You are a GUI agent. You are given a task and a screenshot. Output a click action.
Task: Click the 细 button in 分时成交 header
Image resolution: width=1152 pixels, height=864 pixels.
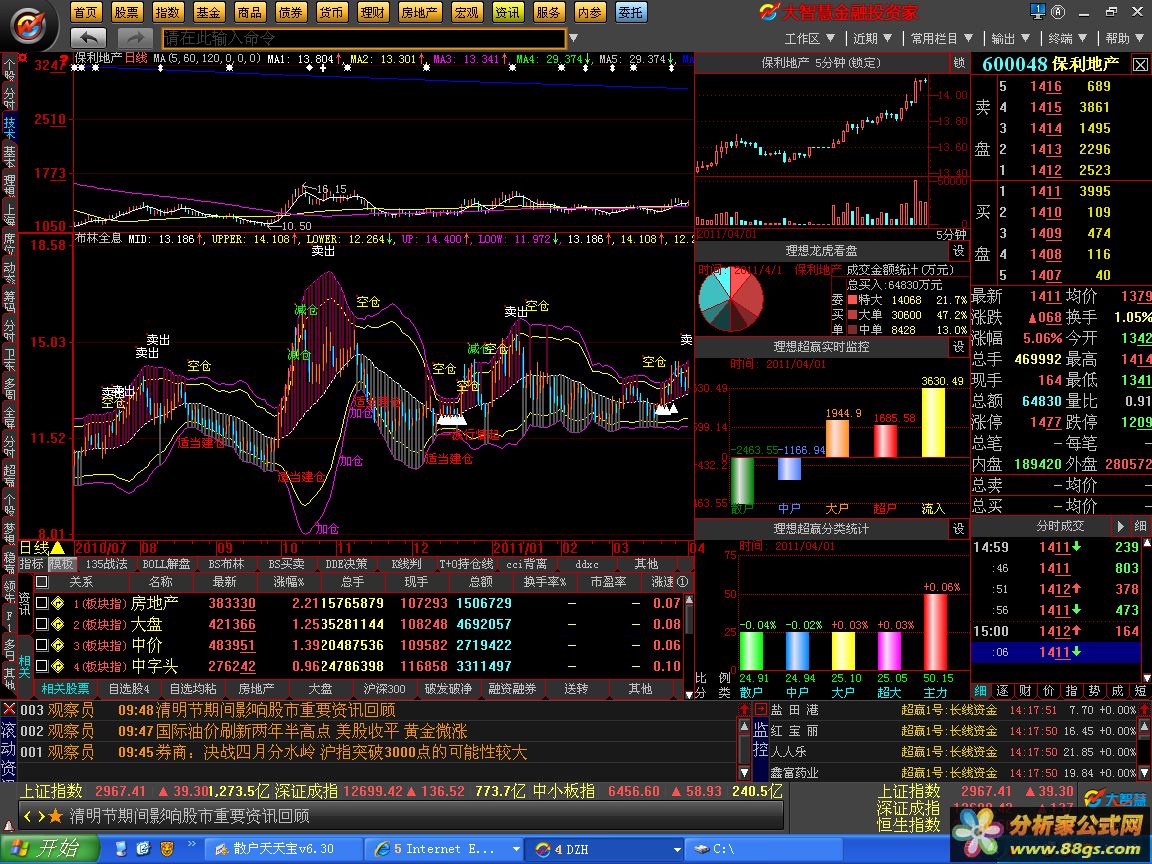(1140, 526)
